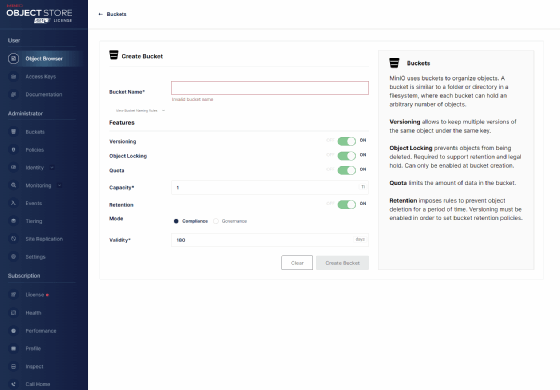Click the Events lambda icon
The image size is (560, 390).
14,203
